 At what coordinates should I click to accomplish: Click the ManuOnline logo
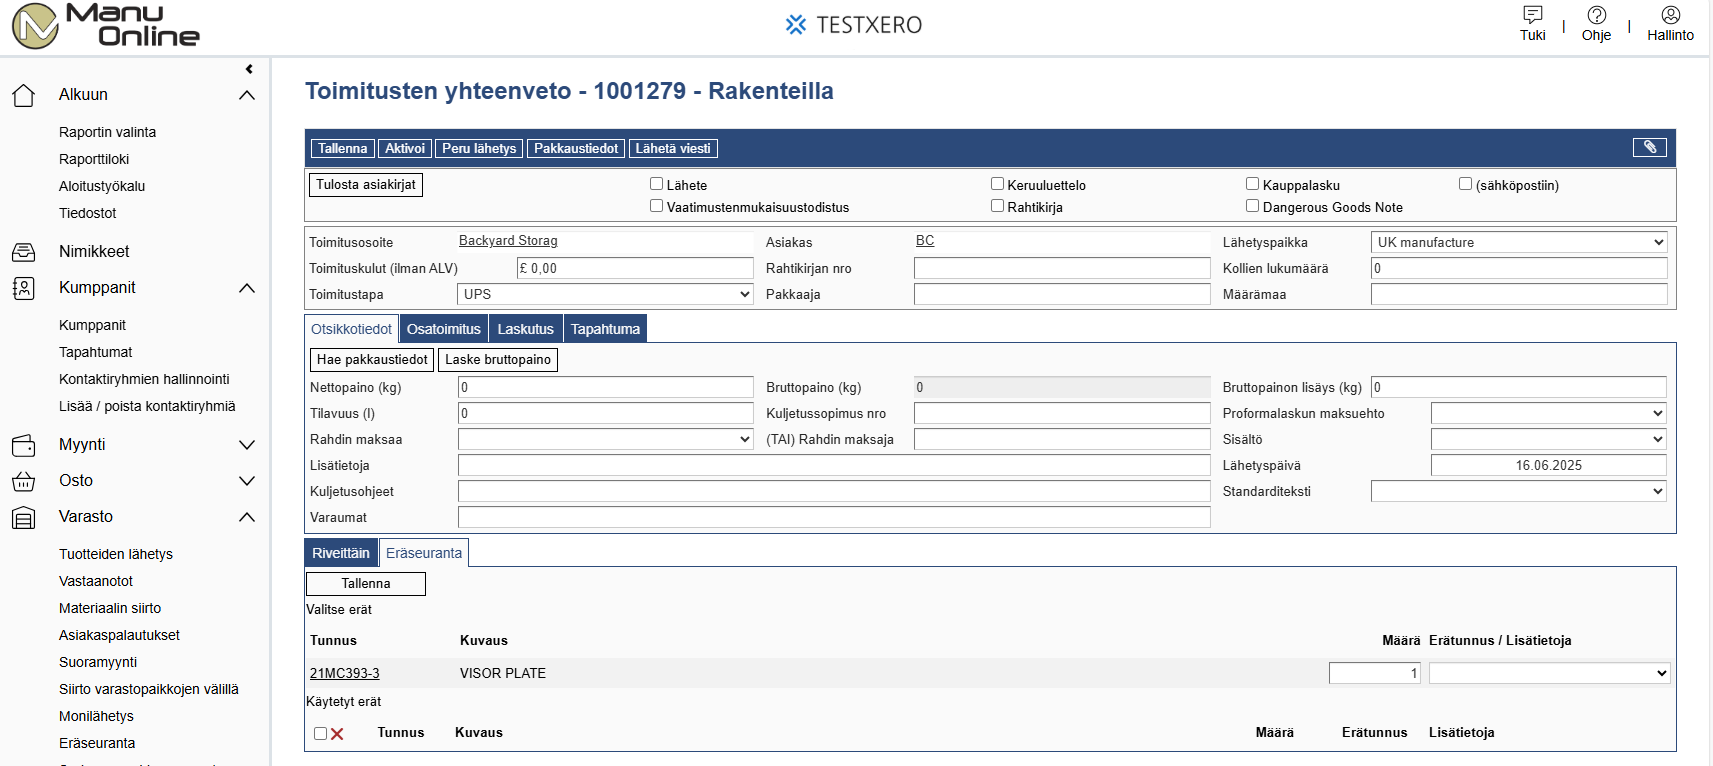coord(106,26)
